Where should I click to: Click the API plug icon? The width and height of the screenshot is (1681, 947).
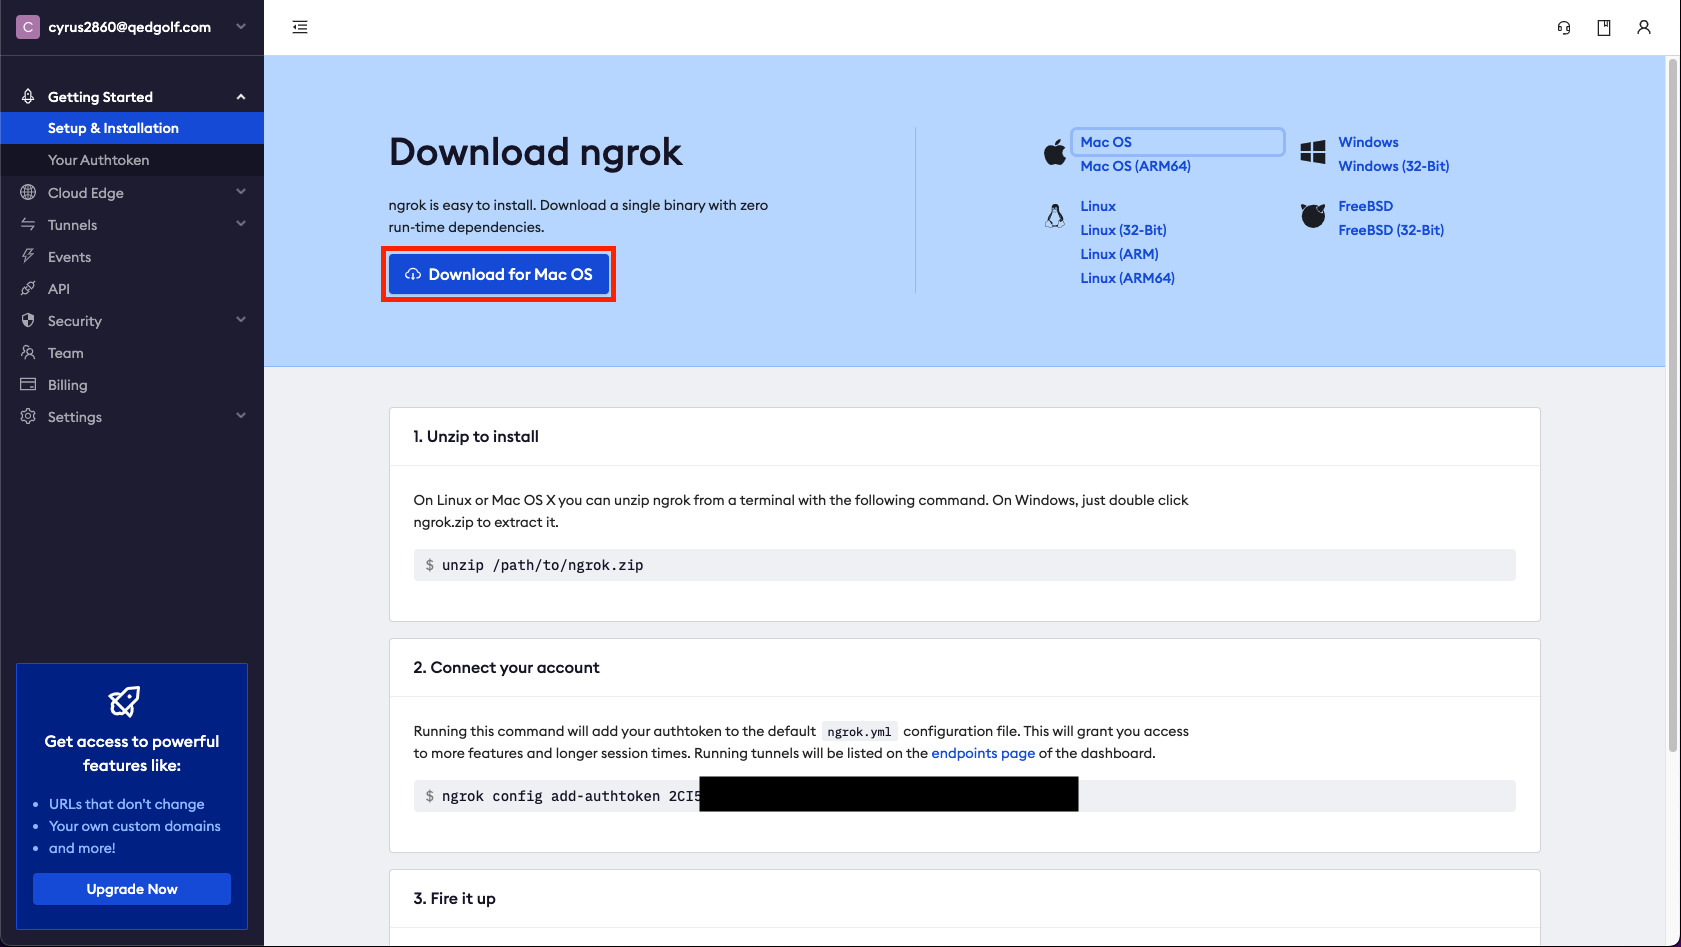tap(28, 289)
